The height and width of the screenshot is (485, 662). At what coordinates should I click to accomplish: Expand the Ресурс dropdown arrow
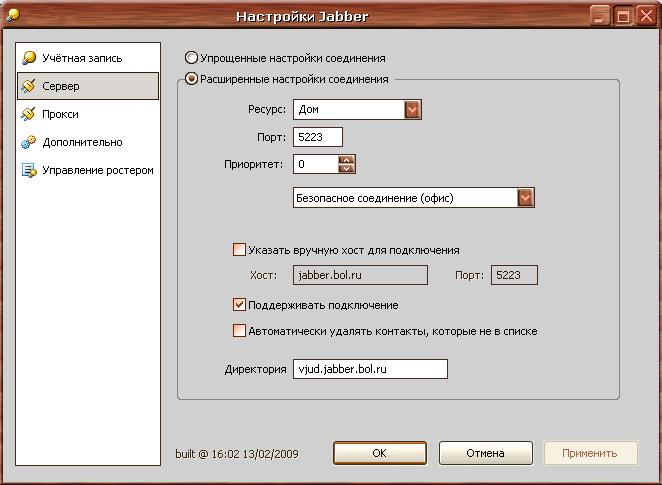tap(412, 110)
